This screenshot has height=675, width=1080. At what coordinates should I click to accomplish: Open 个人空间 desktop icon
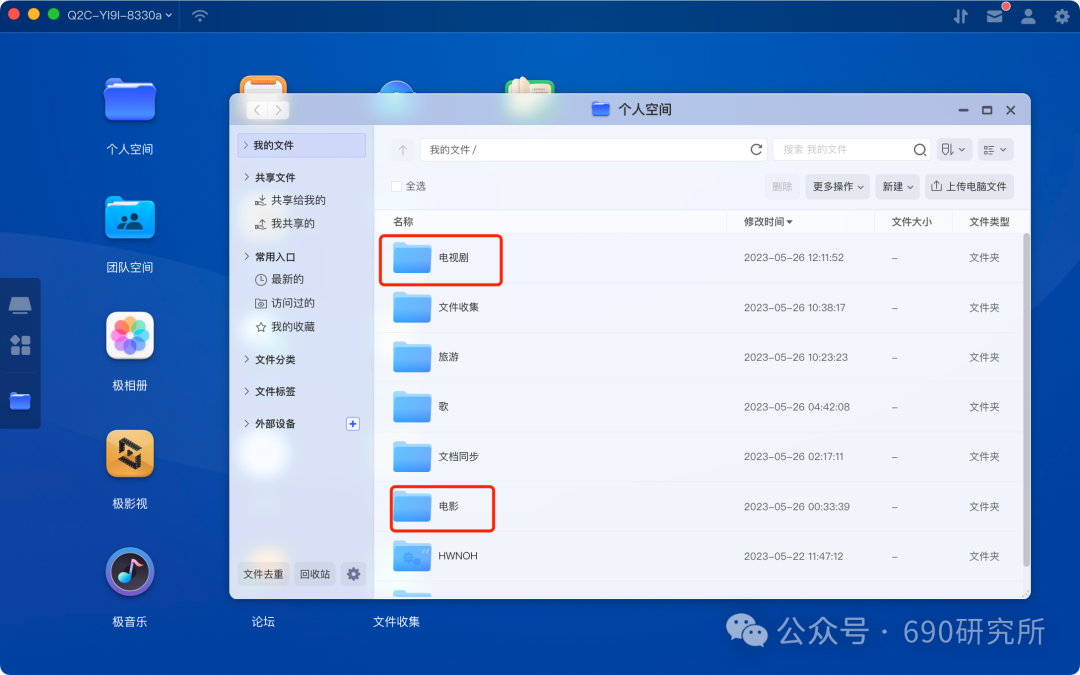pos(129,100)
